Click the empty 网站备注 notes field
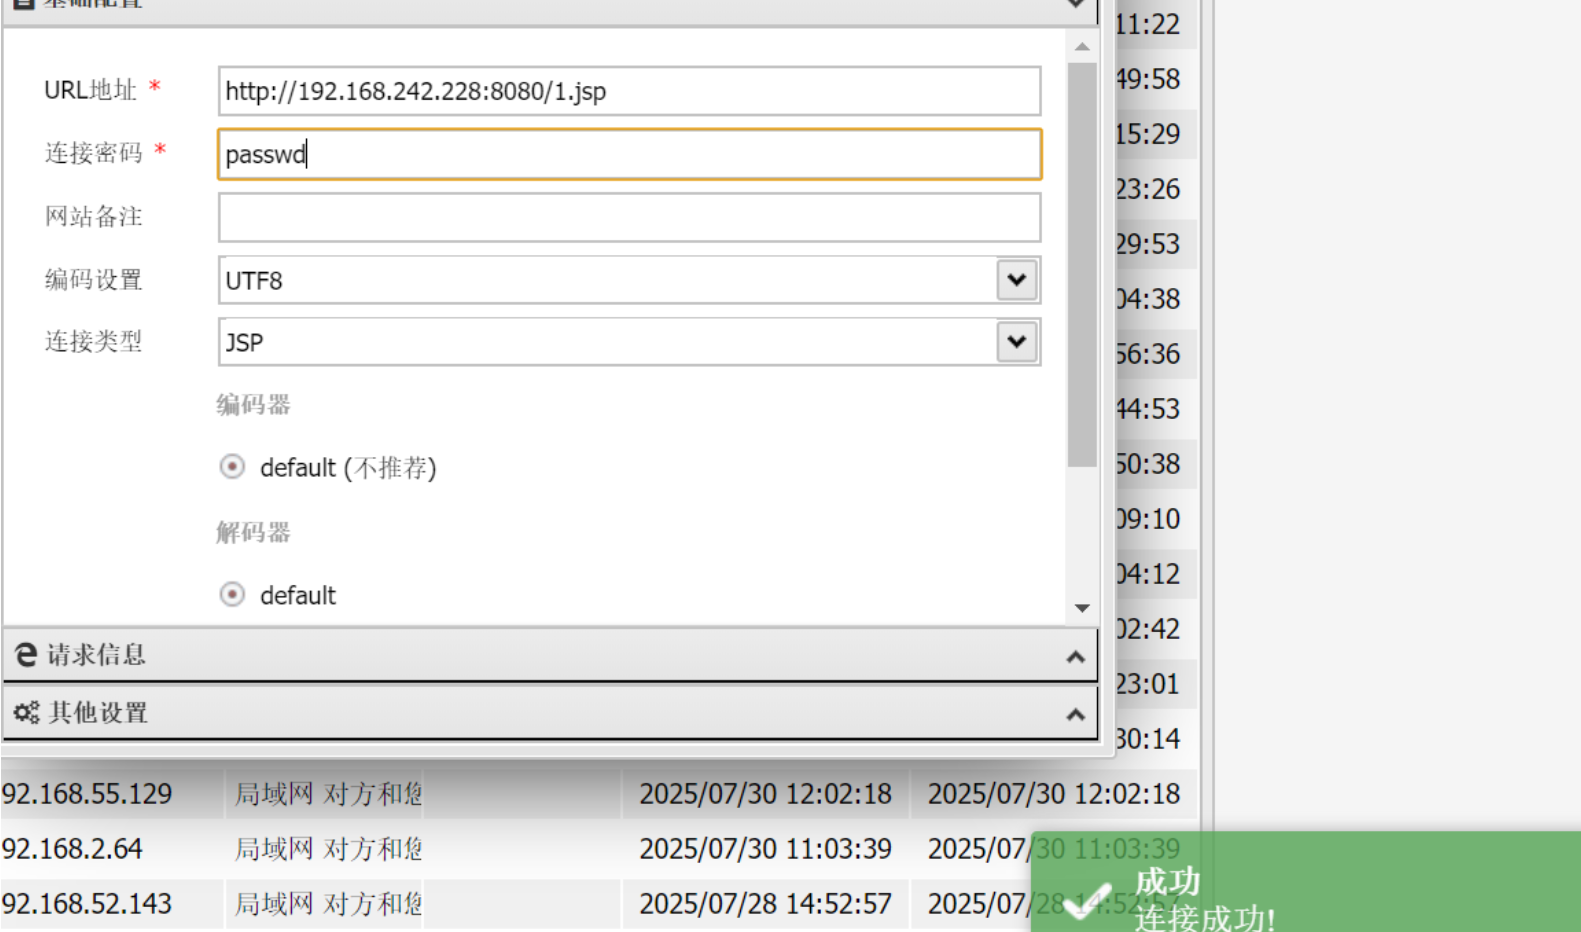 click(628, 217)
